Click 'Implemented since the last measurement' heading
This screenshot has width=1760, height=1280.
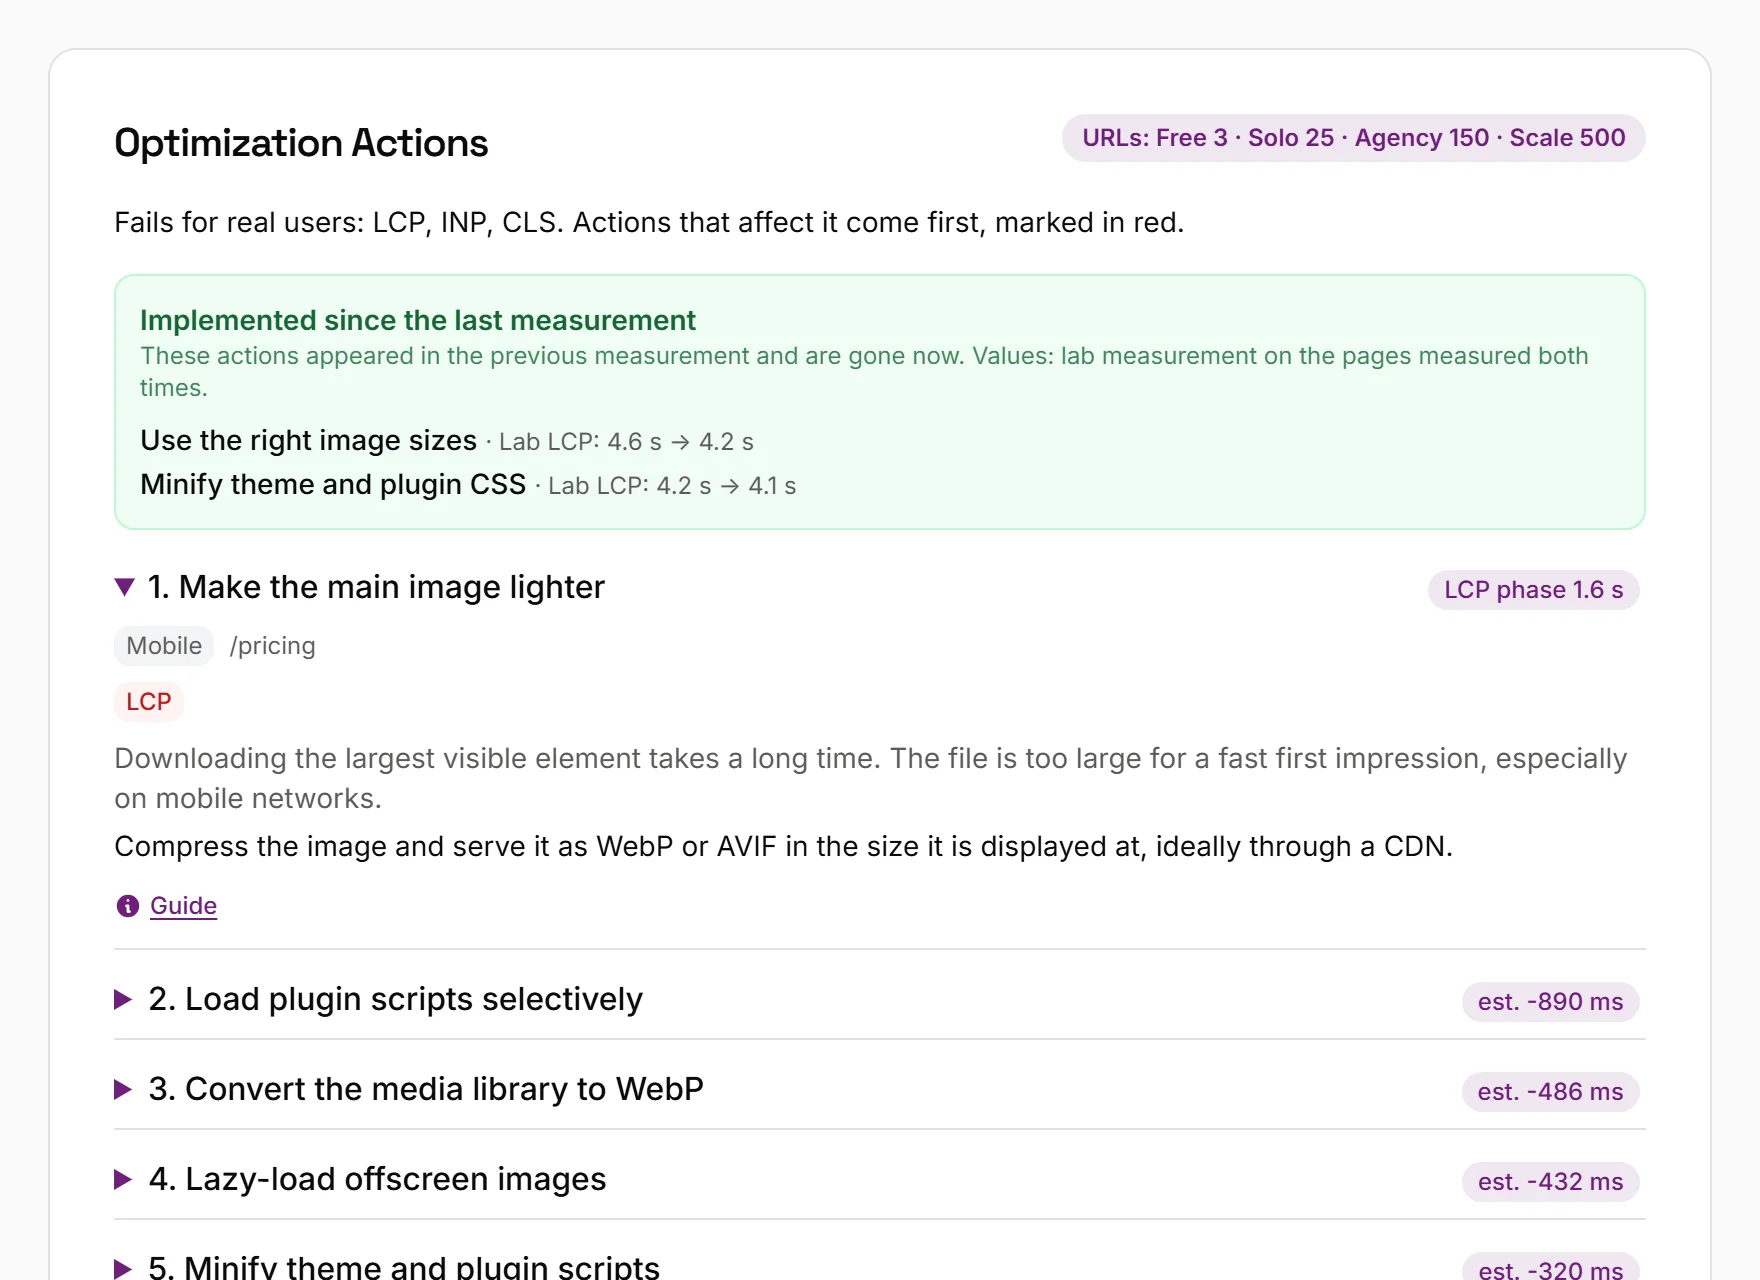click(418, 320)
